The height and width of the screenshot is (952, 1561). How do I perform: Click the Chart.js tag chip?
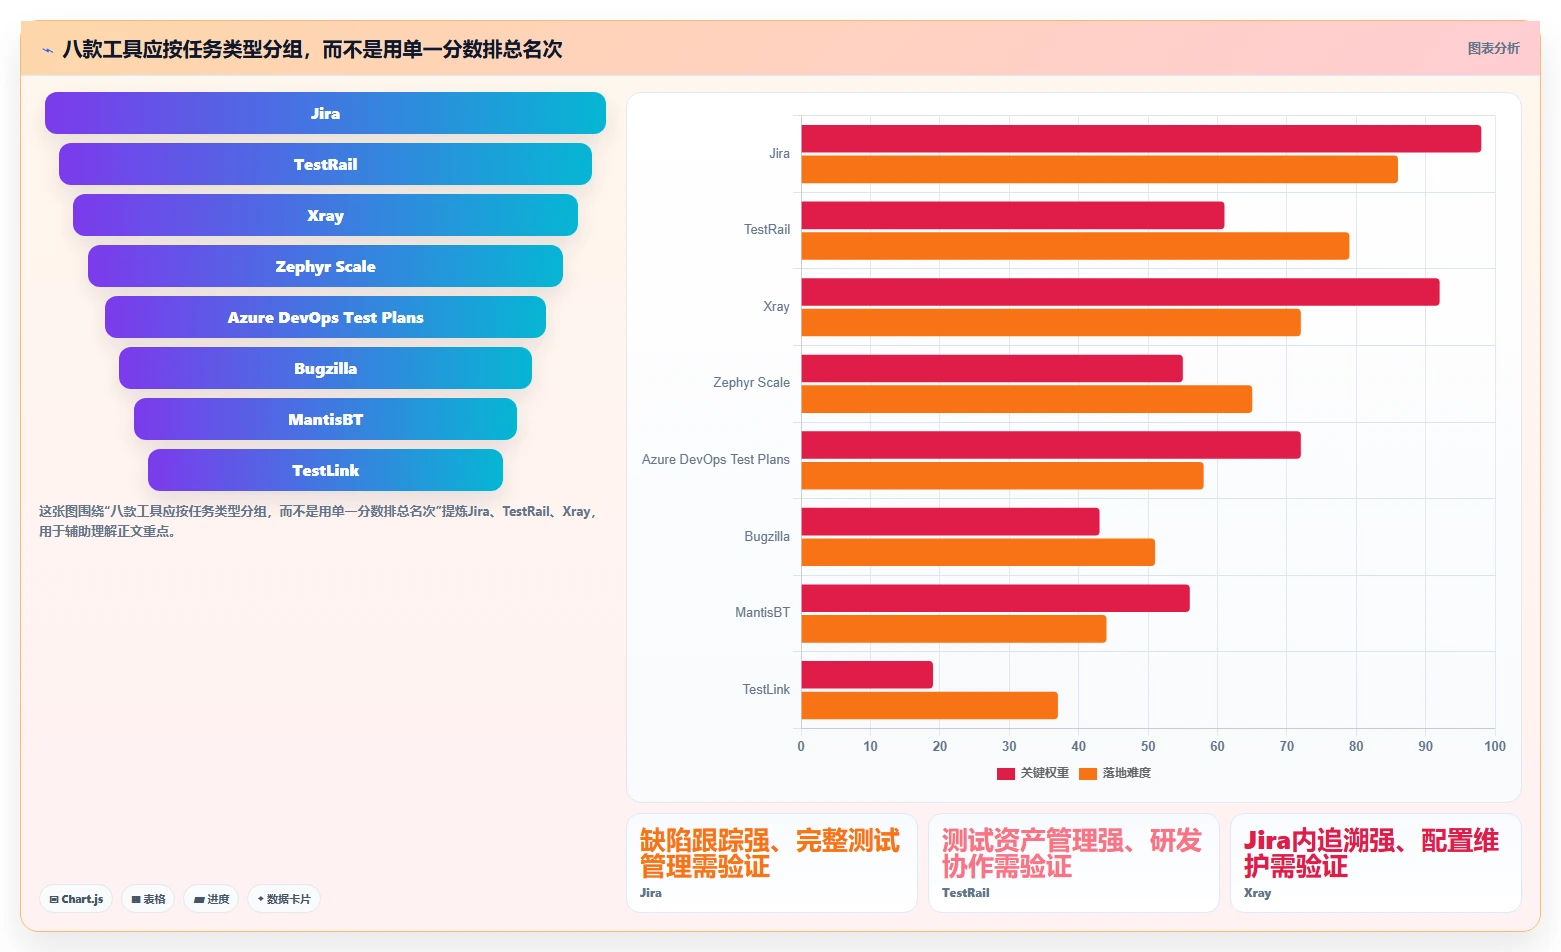[76, 899]
